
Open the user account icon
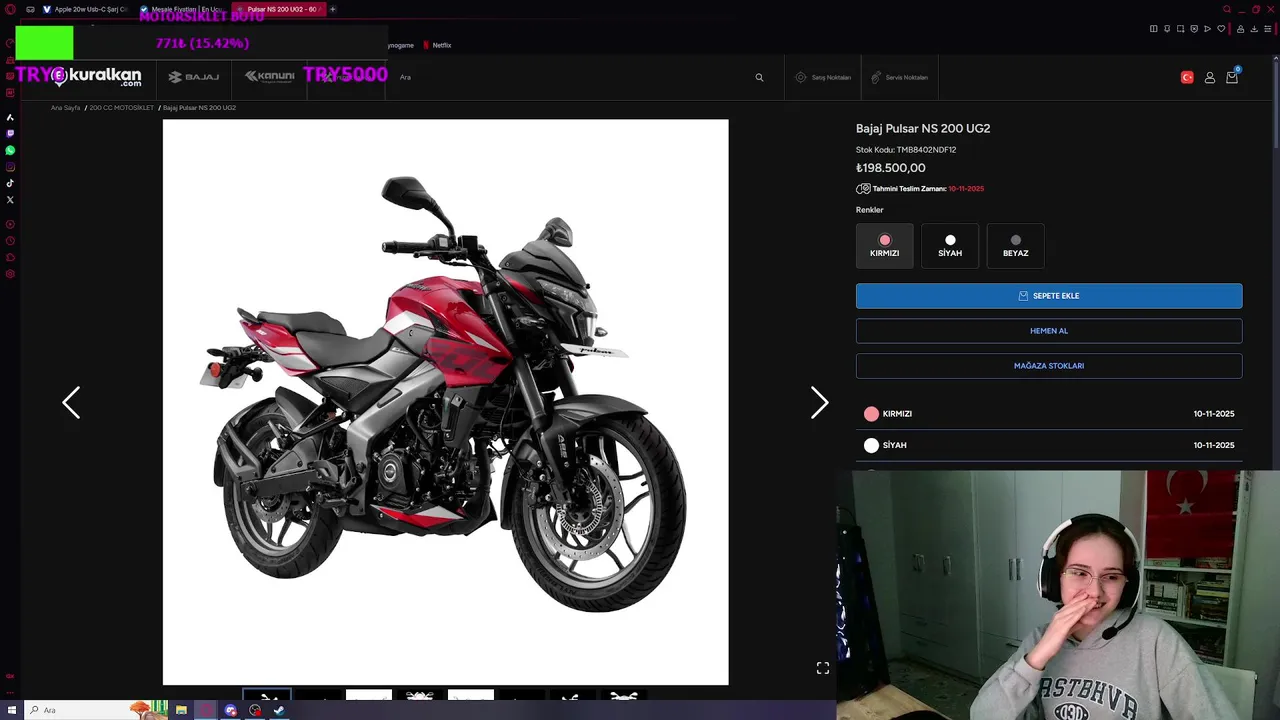pos(1209,77)
